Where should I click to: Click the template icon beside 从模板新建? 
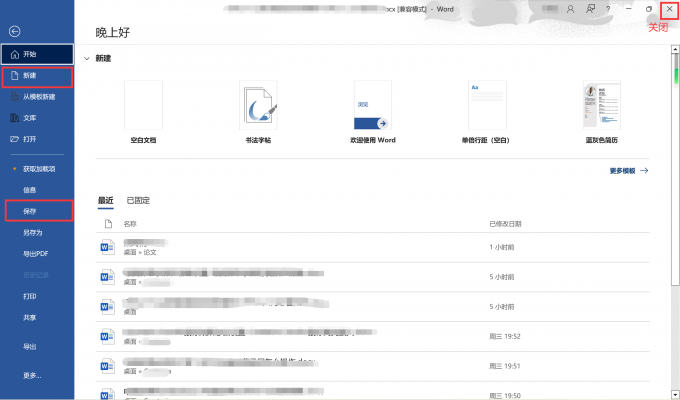15,97
